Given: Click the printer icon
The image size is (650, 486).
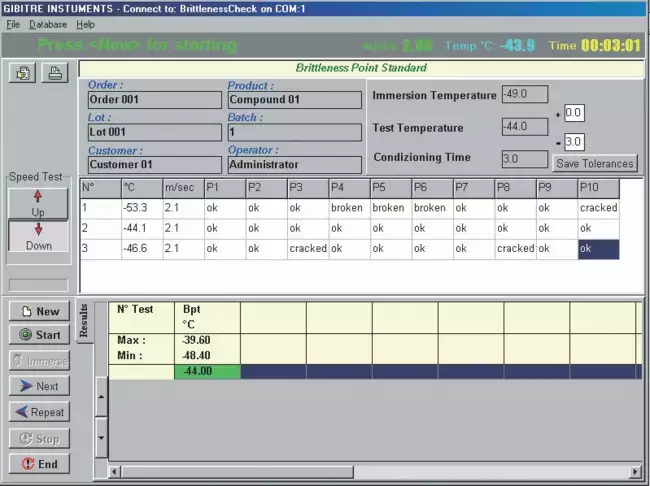Looking at the screenshot, I should (55, 72).
